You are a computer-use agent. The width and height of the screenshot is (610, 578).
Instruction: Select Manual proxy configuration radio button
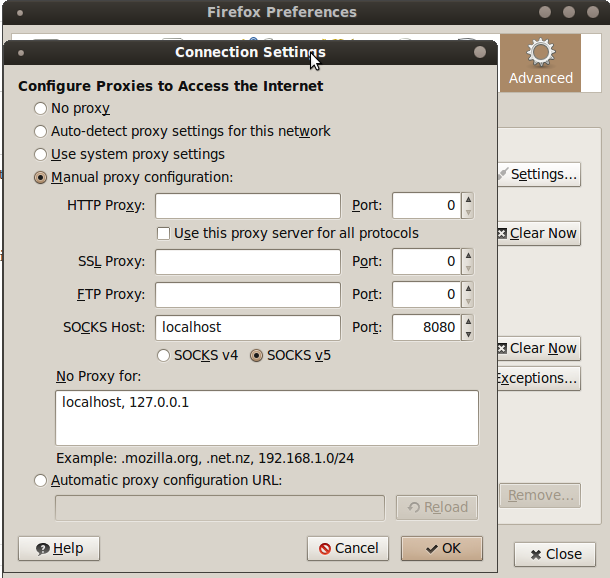(40, 178)
